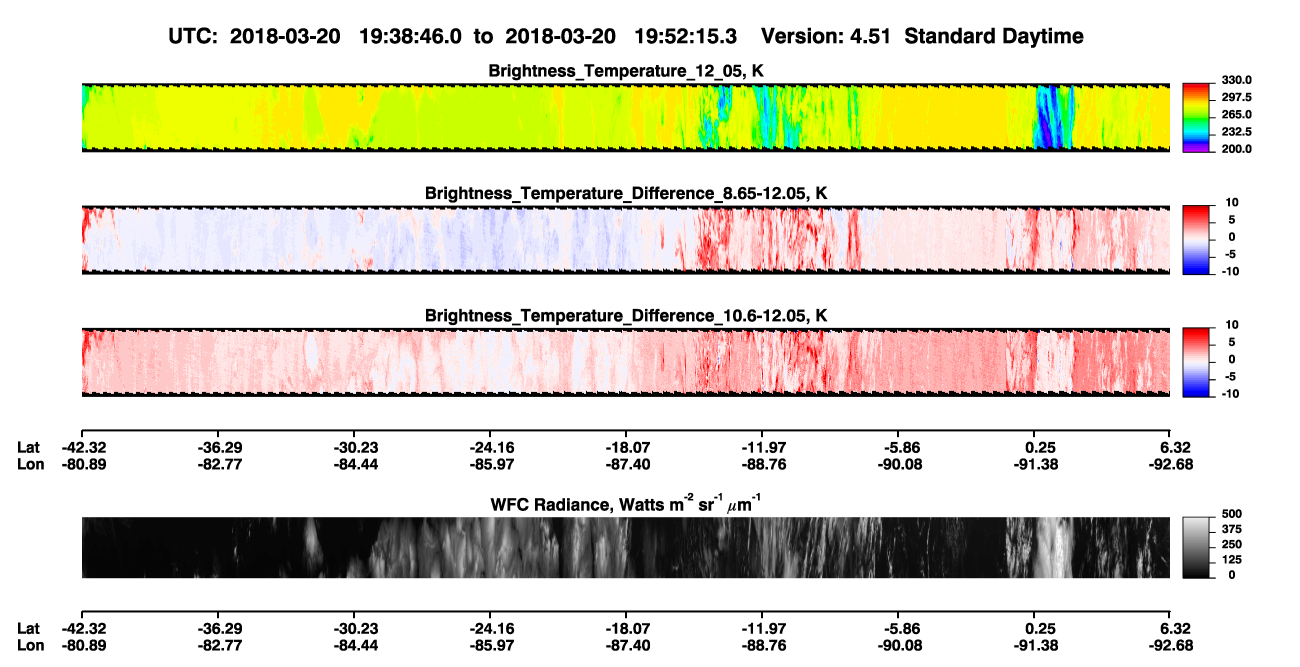
Task: Click the red-blue colorbar for 10.6-12.05 difference
Action: pyautogui.click(x=1196, y=362)
